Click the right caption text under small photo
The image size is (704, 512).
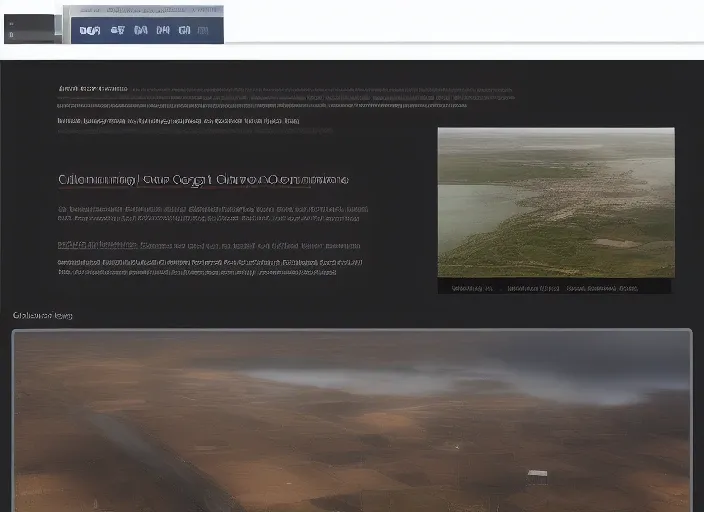pos(601,288)
